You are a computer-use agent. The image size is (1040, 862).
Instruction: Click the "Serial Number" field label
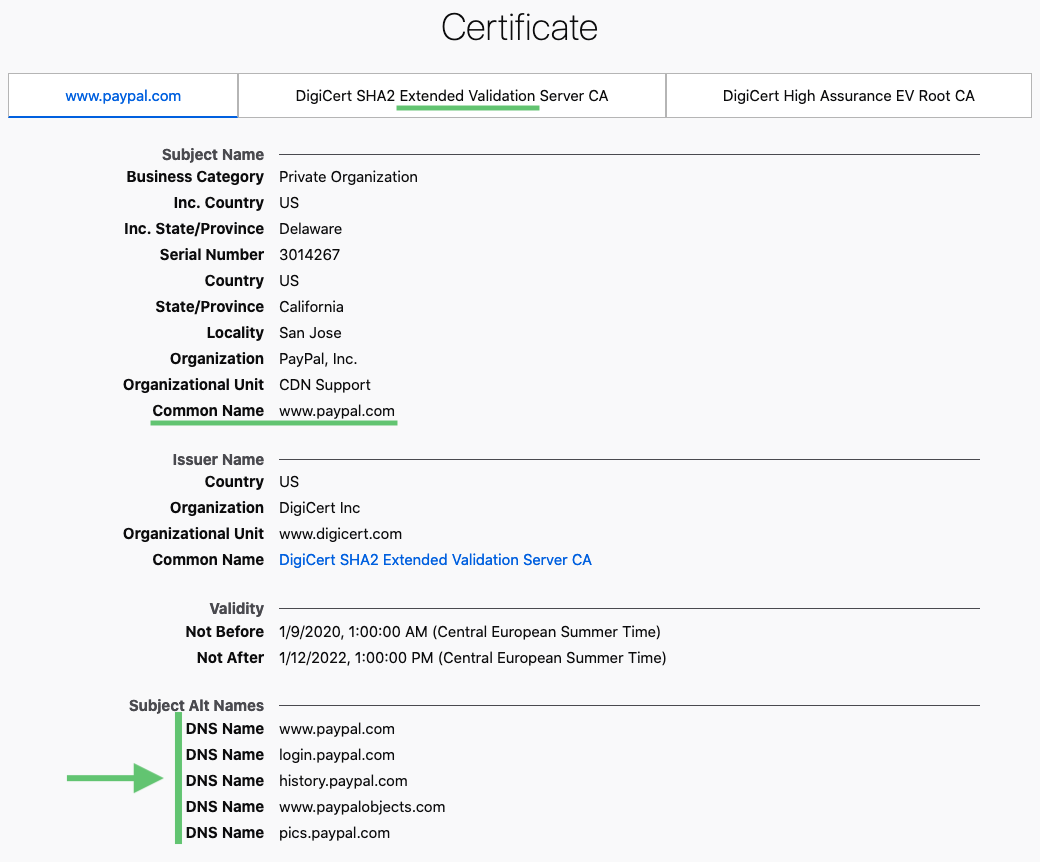(x=212, y=255)
